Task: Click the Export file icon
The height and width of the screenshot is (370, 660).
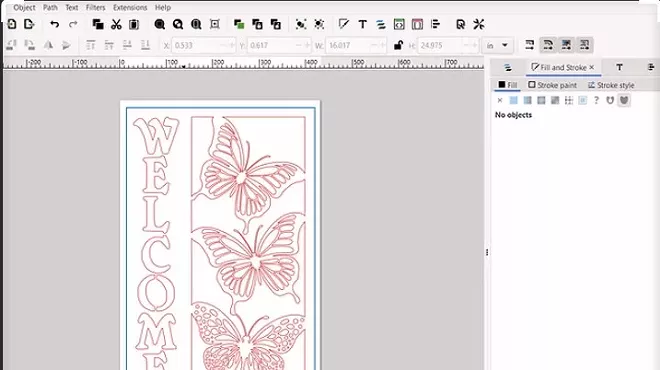Action: point(29,24)
